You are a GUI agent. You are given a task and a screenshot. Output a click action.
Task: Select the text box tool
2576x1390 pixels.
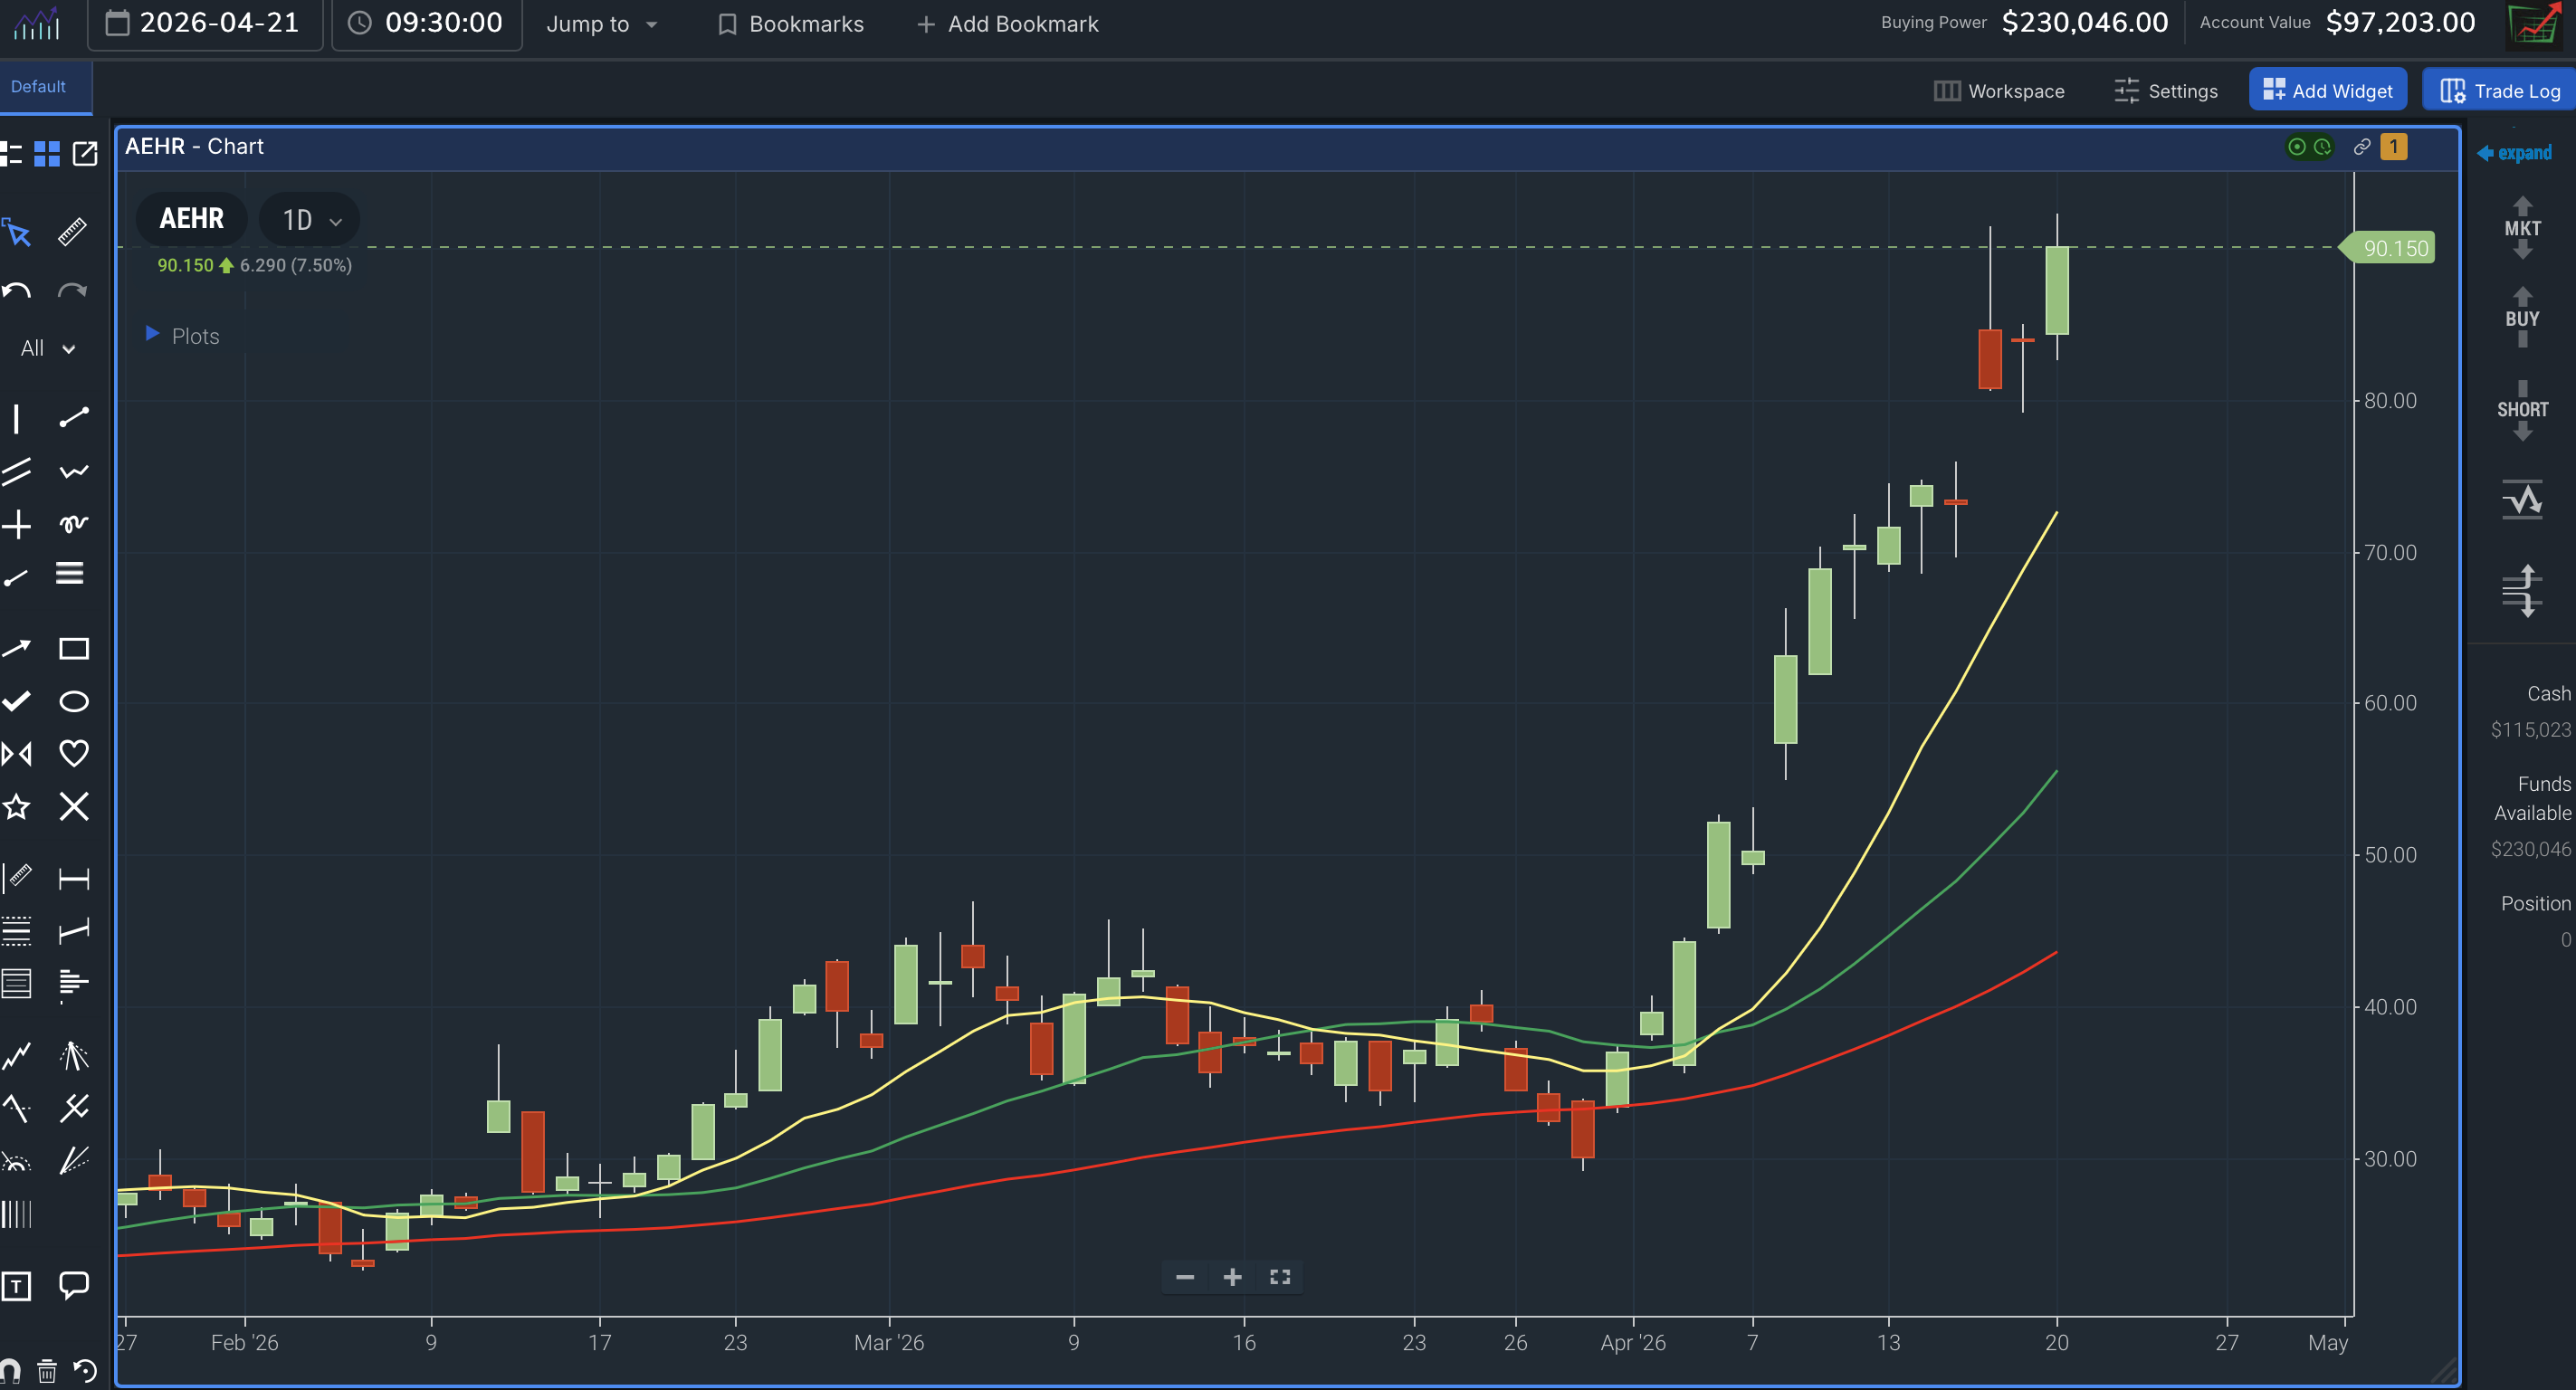pos(17,1286)
